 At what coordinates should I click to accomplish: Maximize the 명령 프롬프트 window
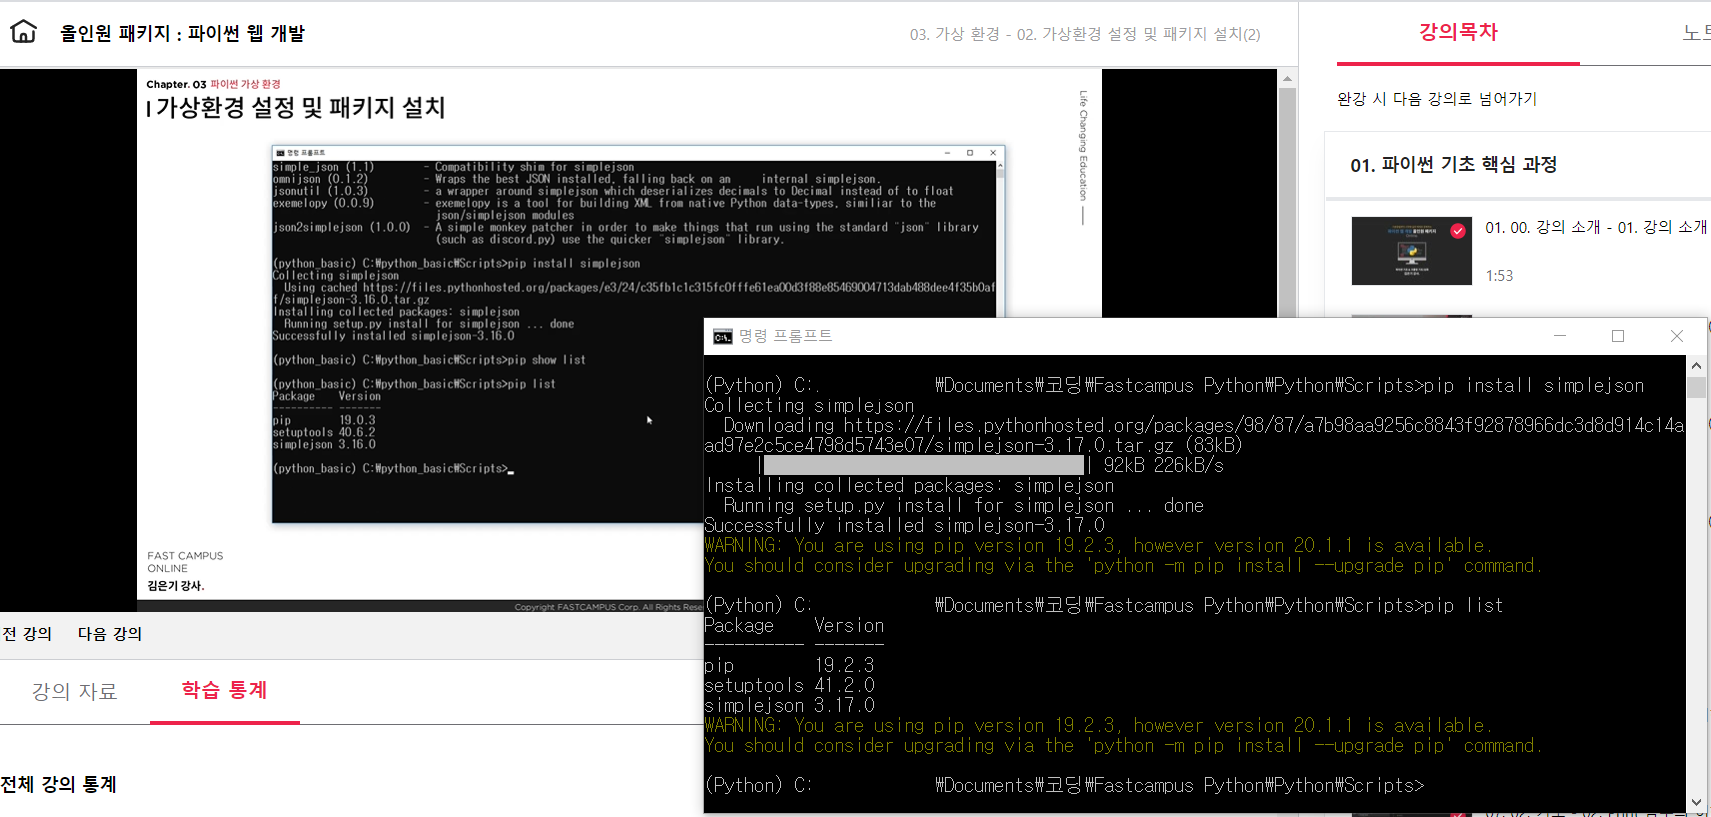(x=1618, y=336)
